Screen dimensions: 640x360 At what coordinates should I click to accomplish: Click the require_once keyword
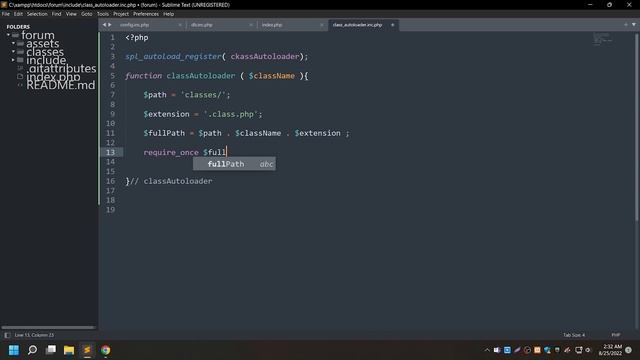click(x=171, y=152)
